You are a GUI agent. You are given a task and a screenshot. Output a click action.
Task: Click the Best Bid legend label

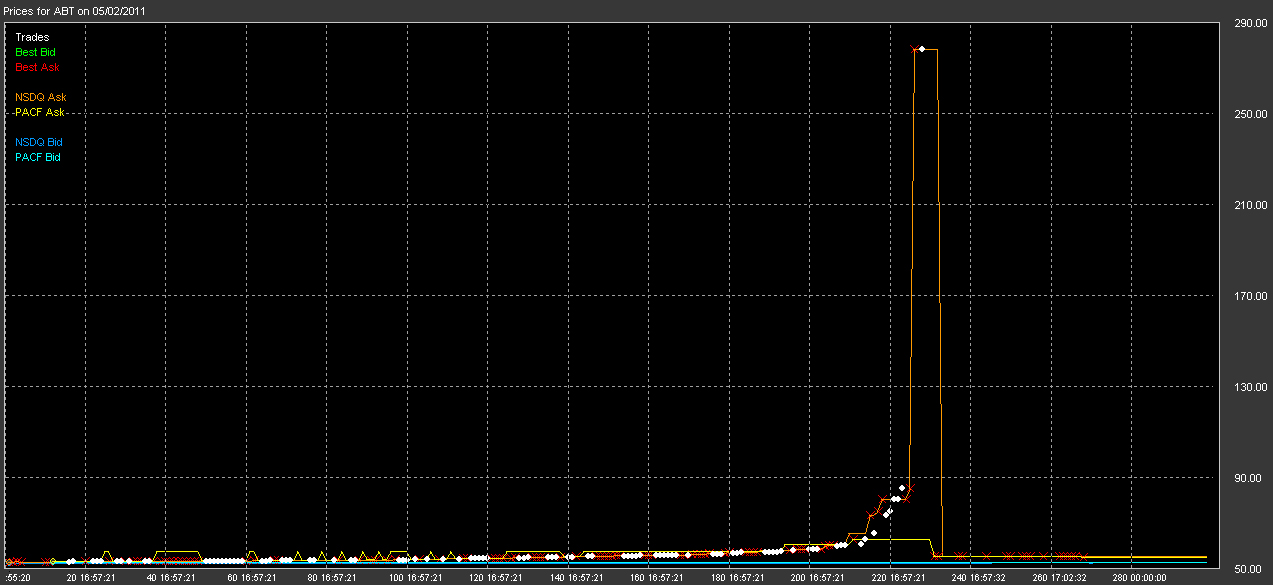tap(36, 52)
